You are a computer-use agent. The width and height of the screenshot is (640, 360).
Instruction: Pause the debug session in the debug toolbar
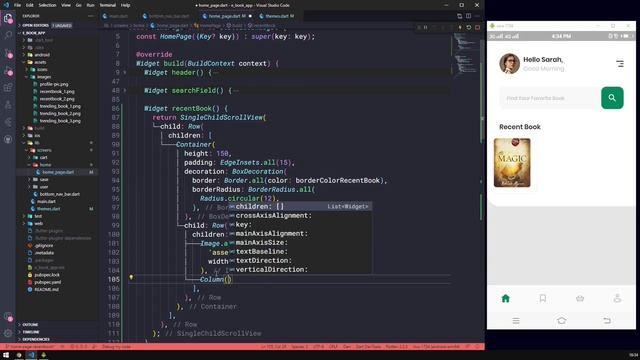pos(425,27)
